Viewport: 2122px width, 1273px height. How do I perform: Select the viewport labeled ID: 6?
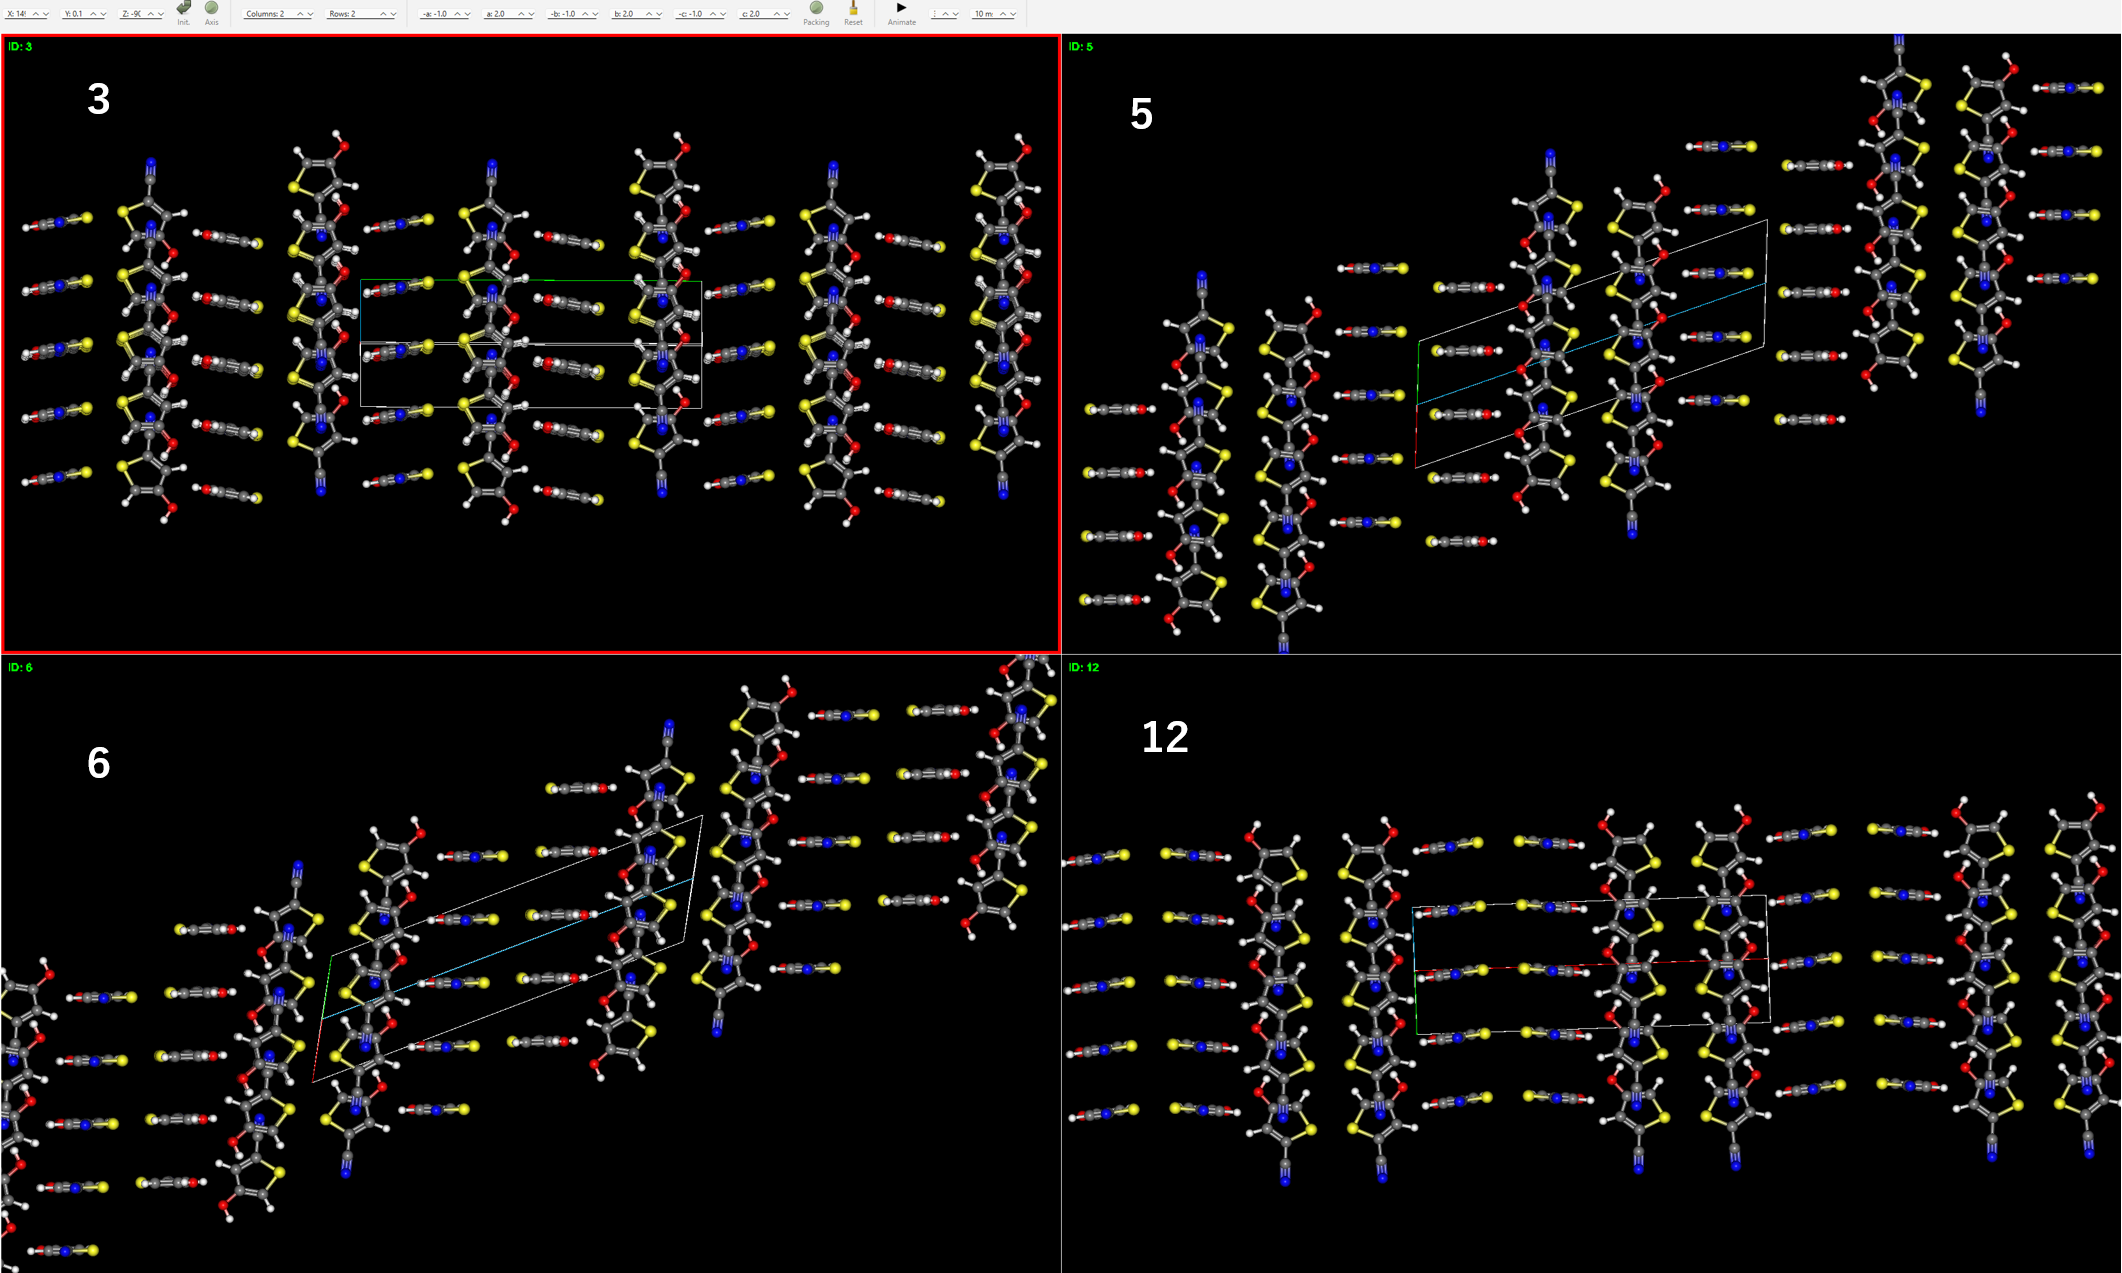530,960
